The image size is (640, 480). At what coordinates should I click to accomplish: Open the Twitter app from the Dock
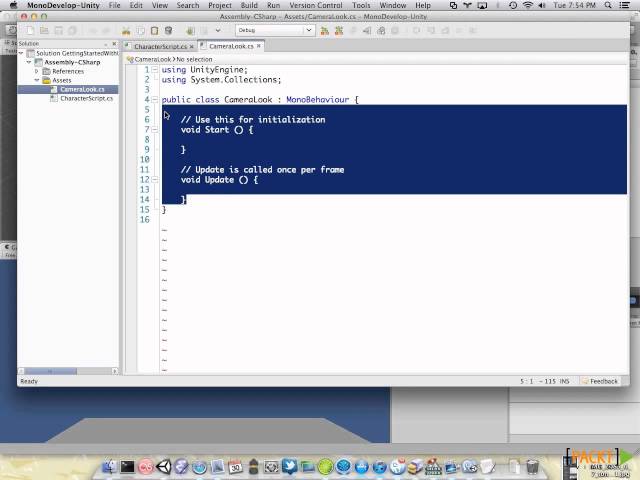[x=289, y=466]
